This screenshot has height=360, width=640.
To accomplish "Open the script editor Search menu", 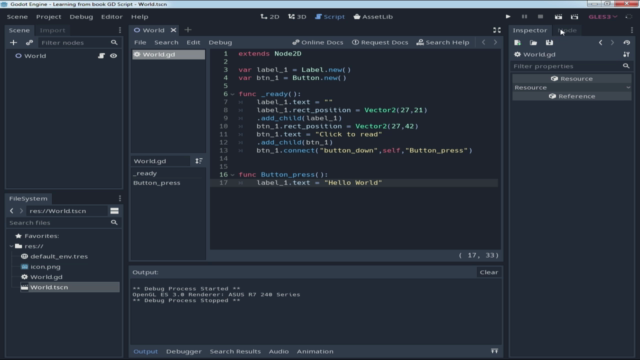I will pyautogui.click(x=166, y=42).
